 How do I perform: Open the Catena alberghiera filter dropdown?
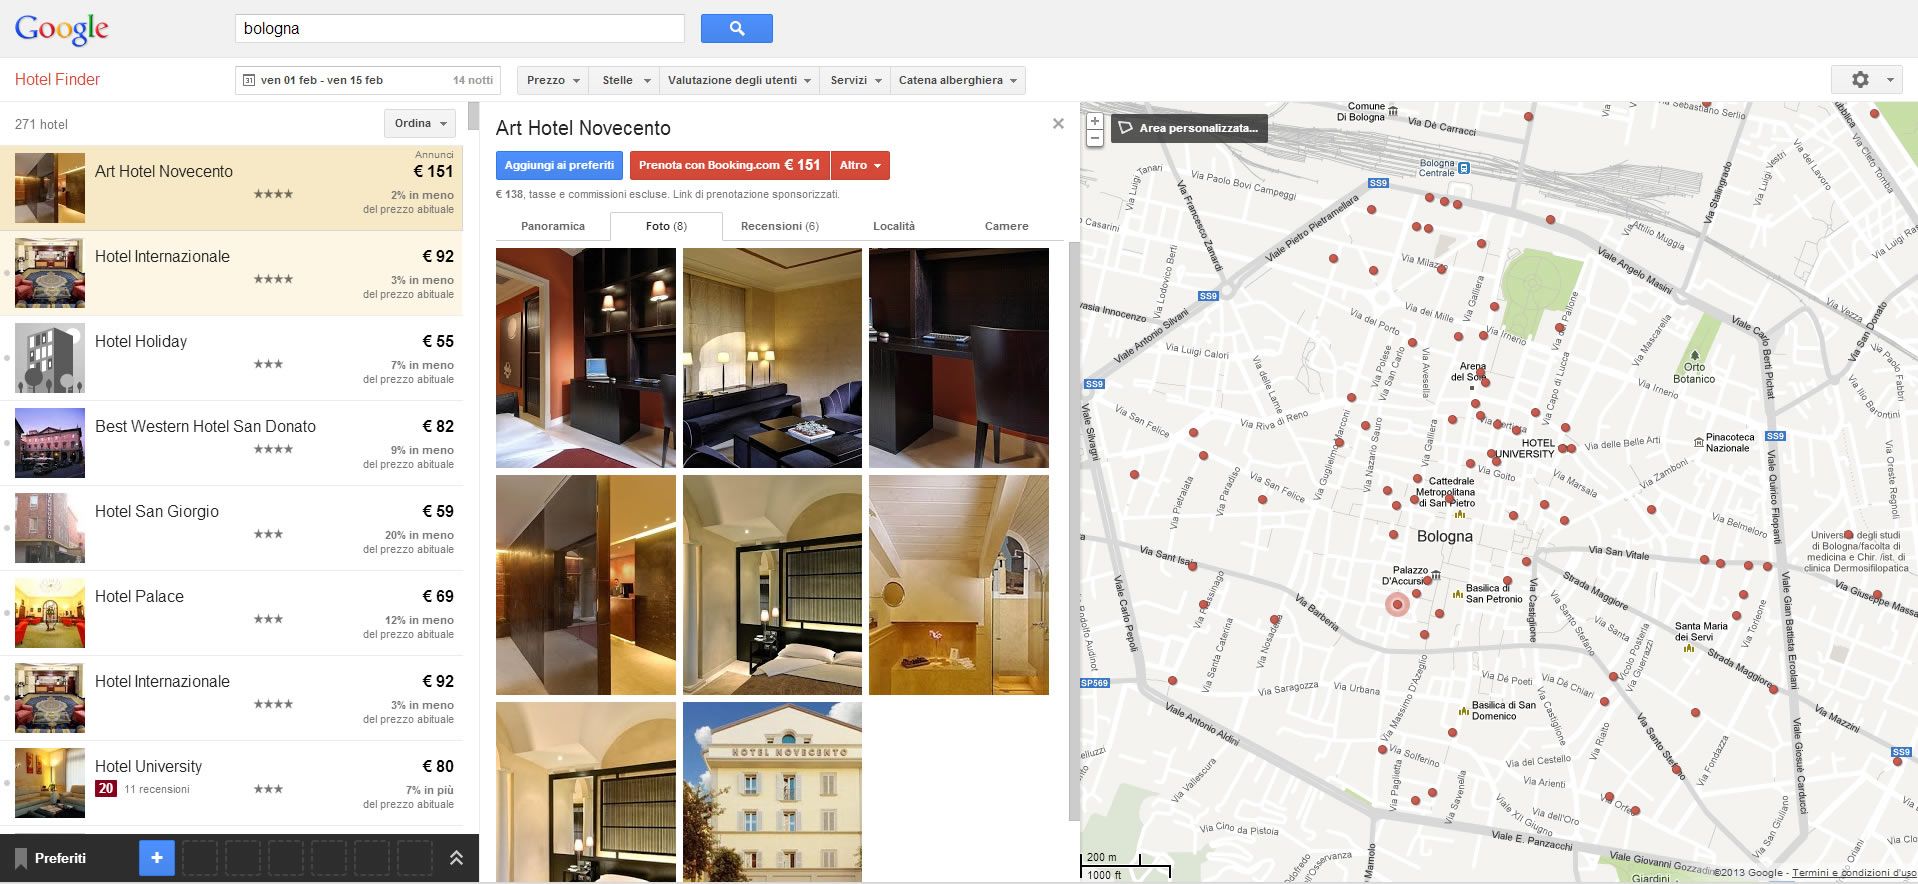pos(958,80)
